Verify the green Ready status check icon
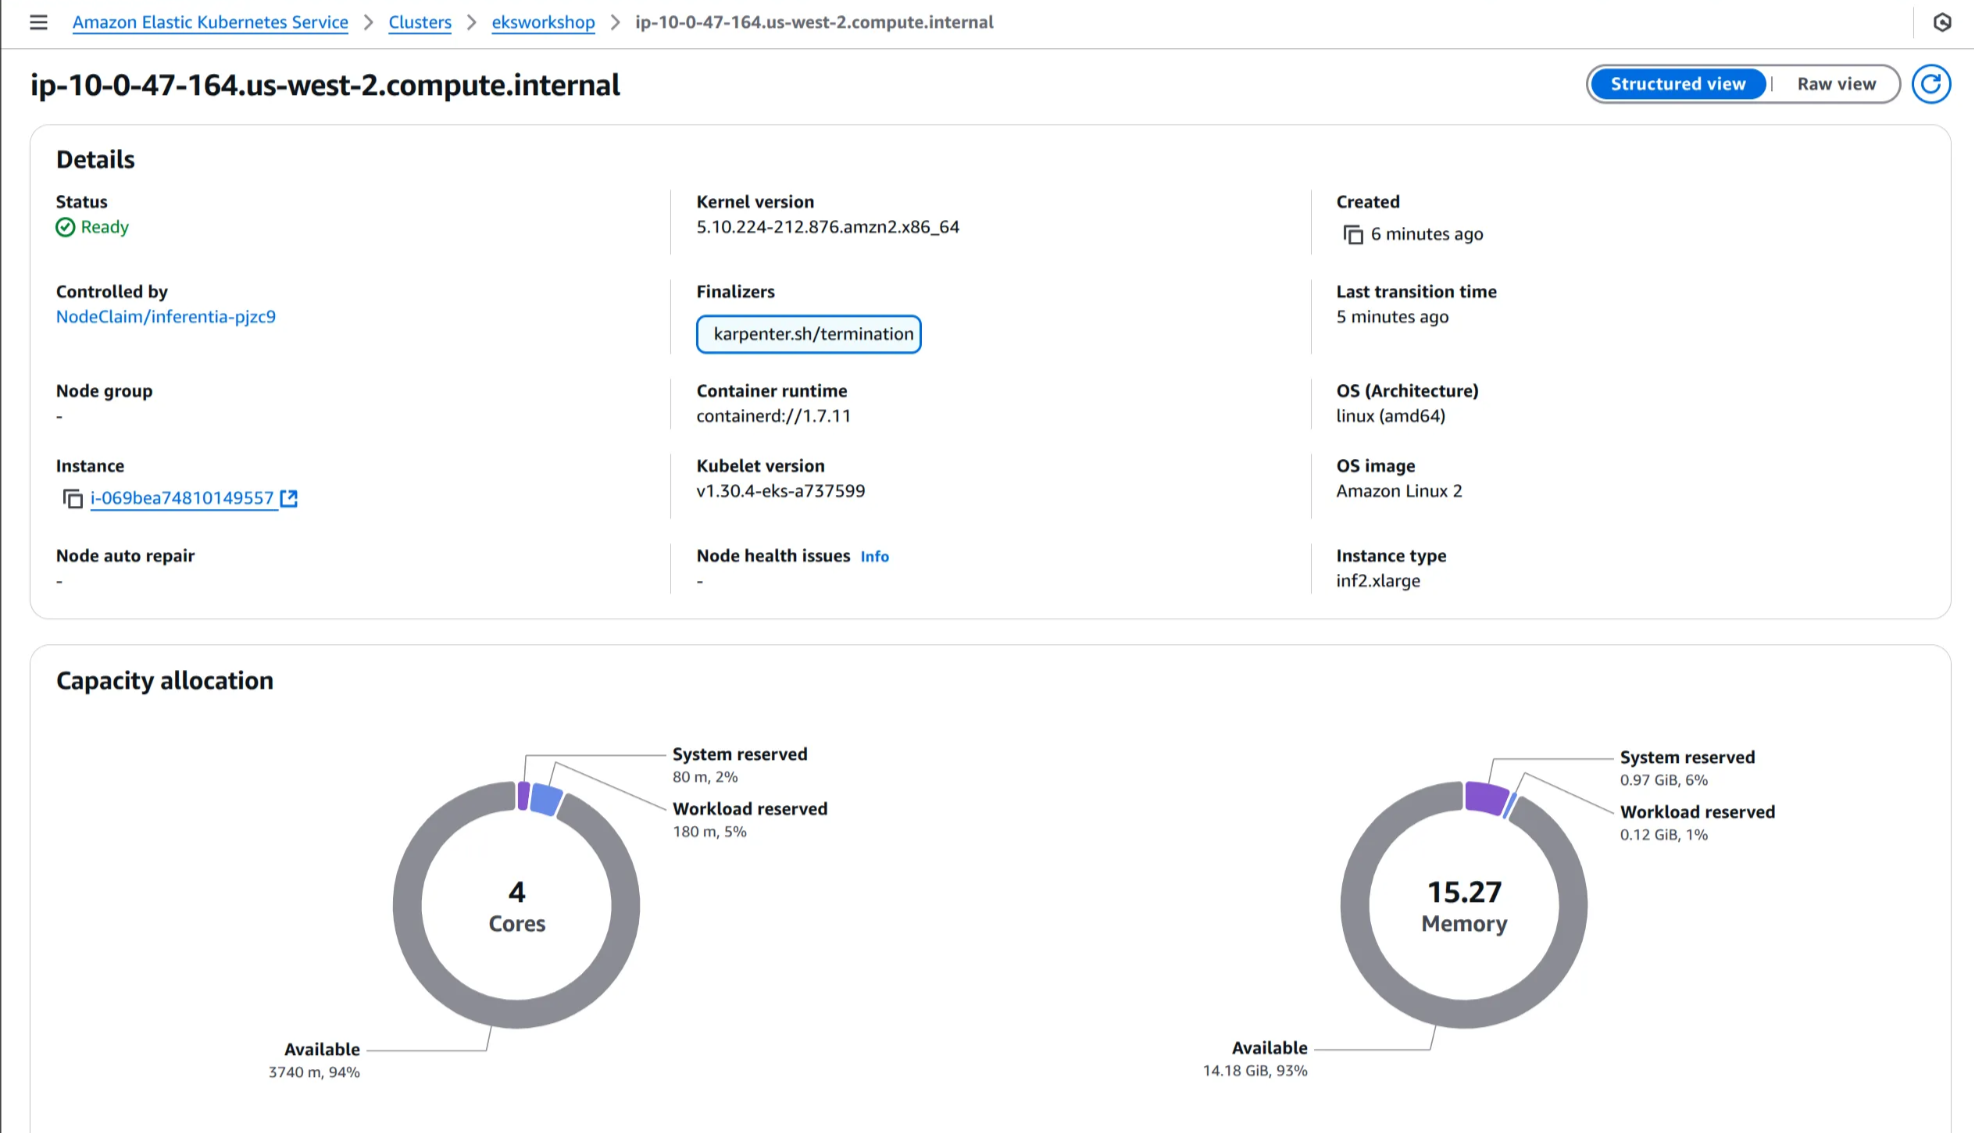The height and width of the screenshot is (1133, 1974). 65,227
